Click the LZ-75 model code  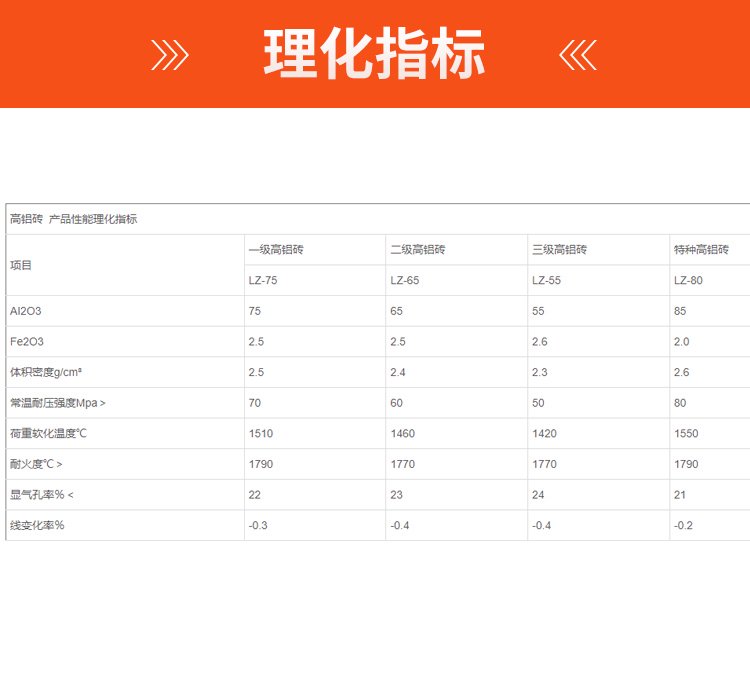[263, 281]
